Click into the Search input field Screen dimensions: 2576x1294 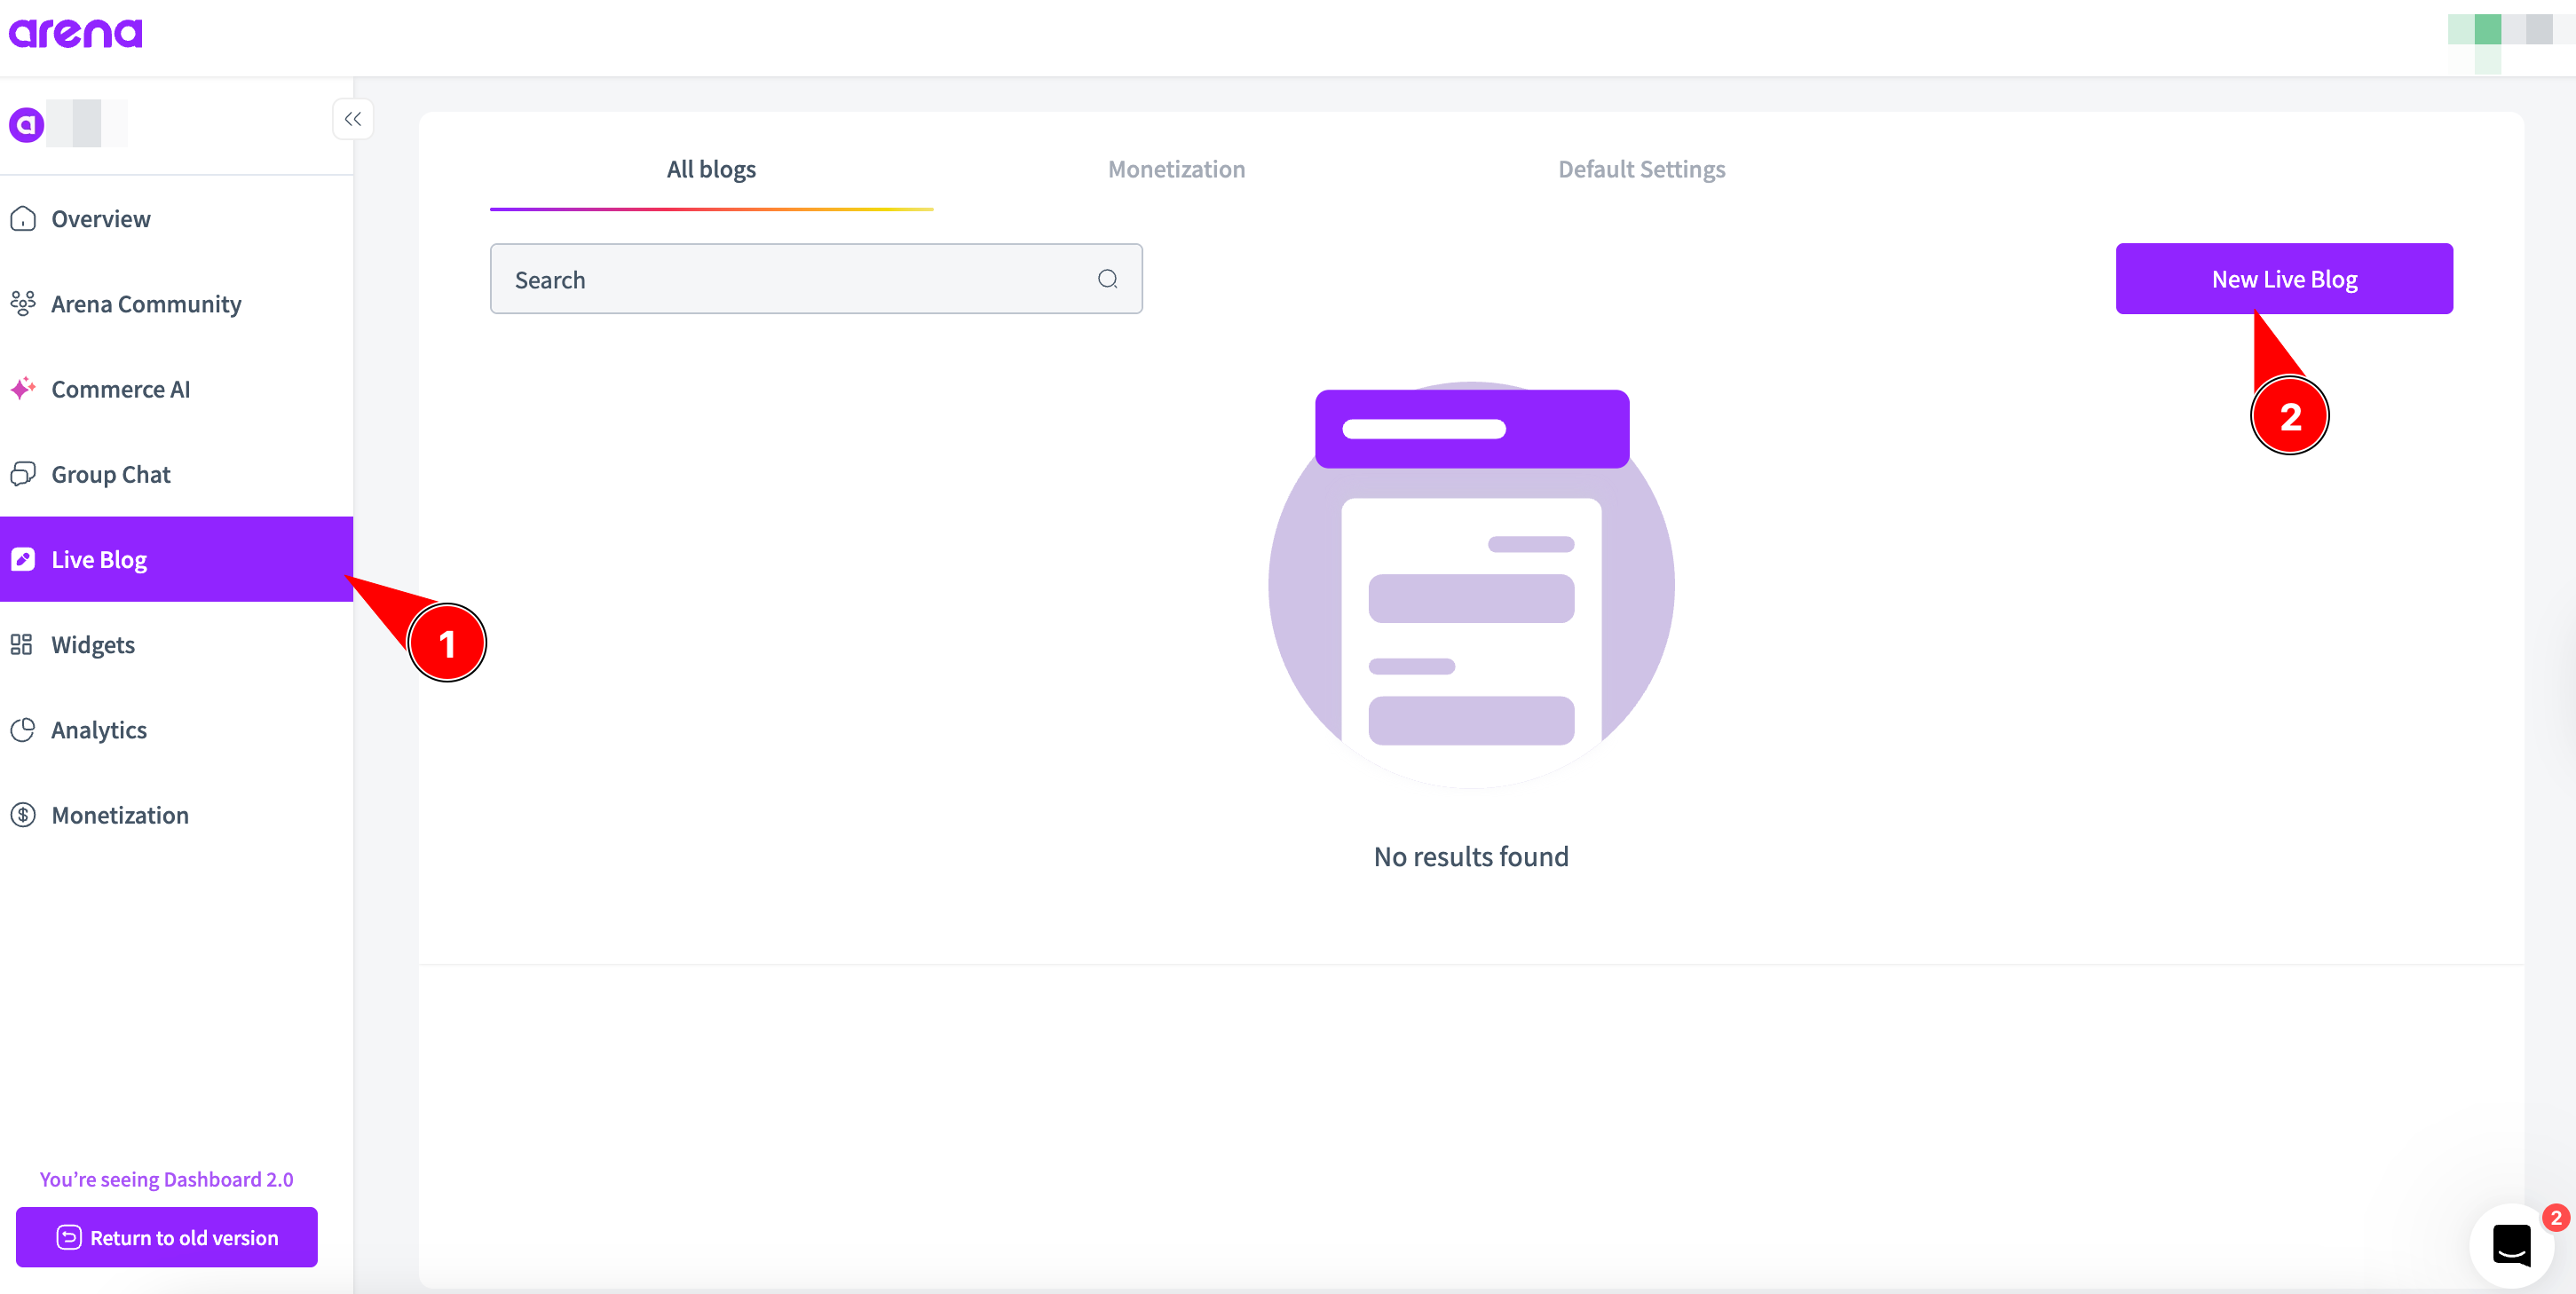tap(790, 279)
